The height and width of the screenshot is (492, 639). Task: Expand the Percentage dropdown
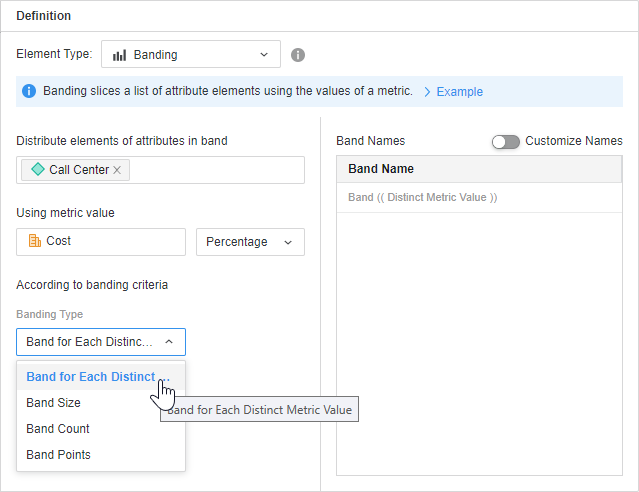point(250,242)
